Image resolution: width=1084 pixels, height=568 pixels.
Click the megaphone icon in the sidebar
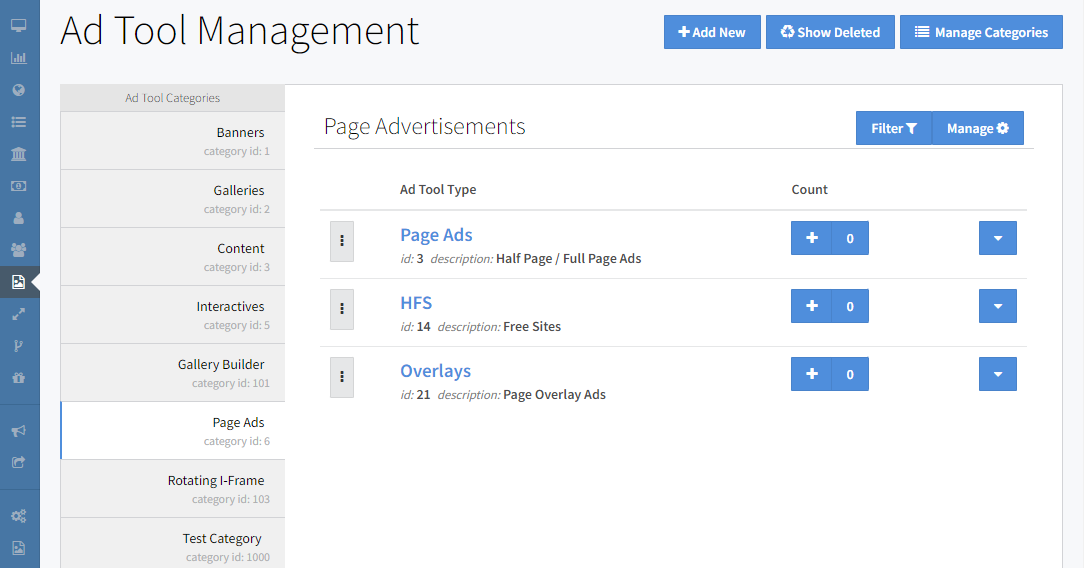[x=18, y=431]
